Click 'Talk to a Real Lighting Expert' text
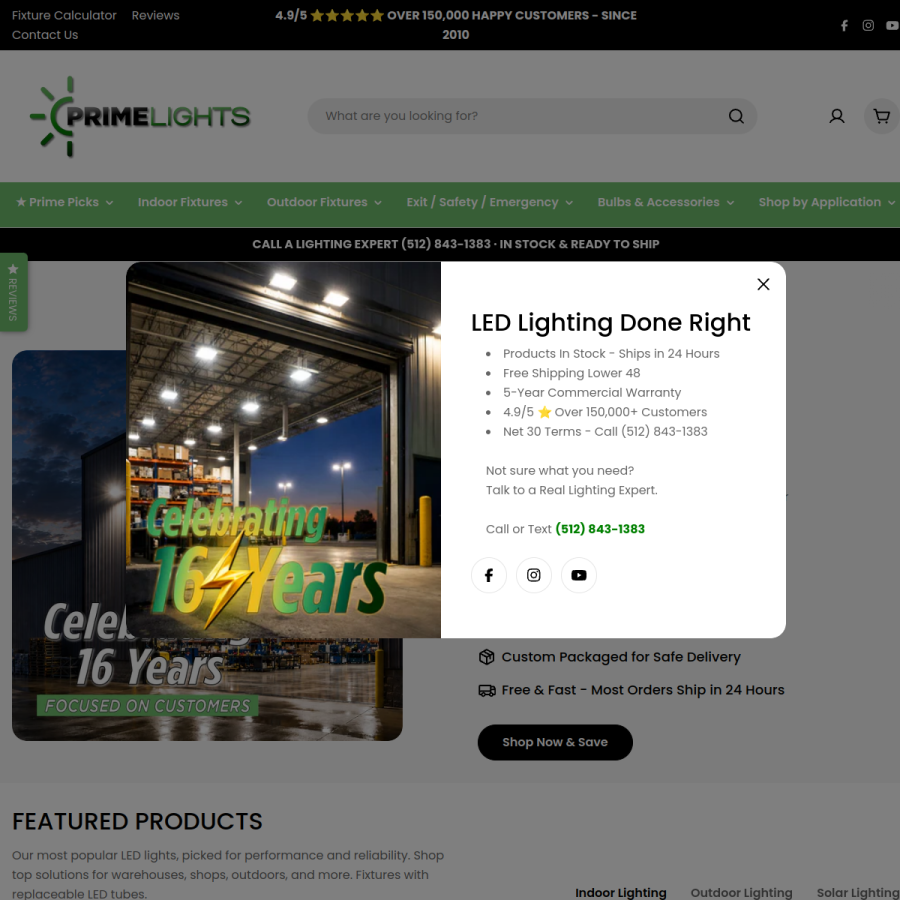Image resolution: width=900 pixels, height=900 pixels. [x=572, y=490]
